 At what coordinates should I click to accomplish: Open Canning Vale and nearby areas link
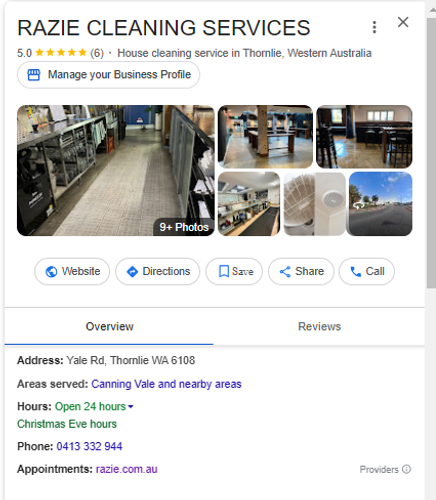(x=166, y=384)
